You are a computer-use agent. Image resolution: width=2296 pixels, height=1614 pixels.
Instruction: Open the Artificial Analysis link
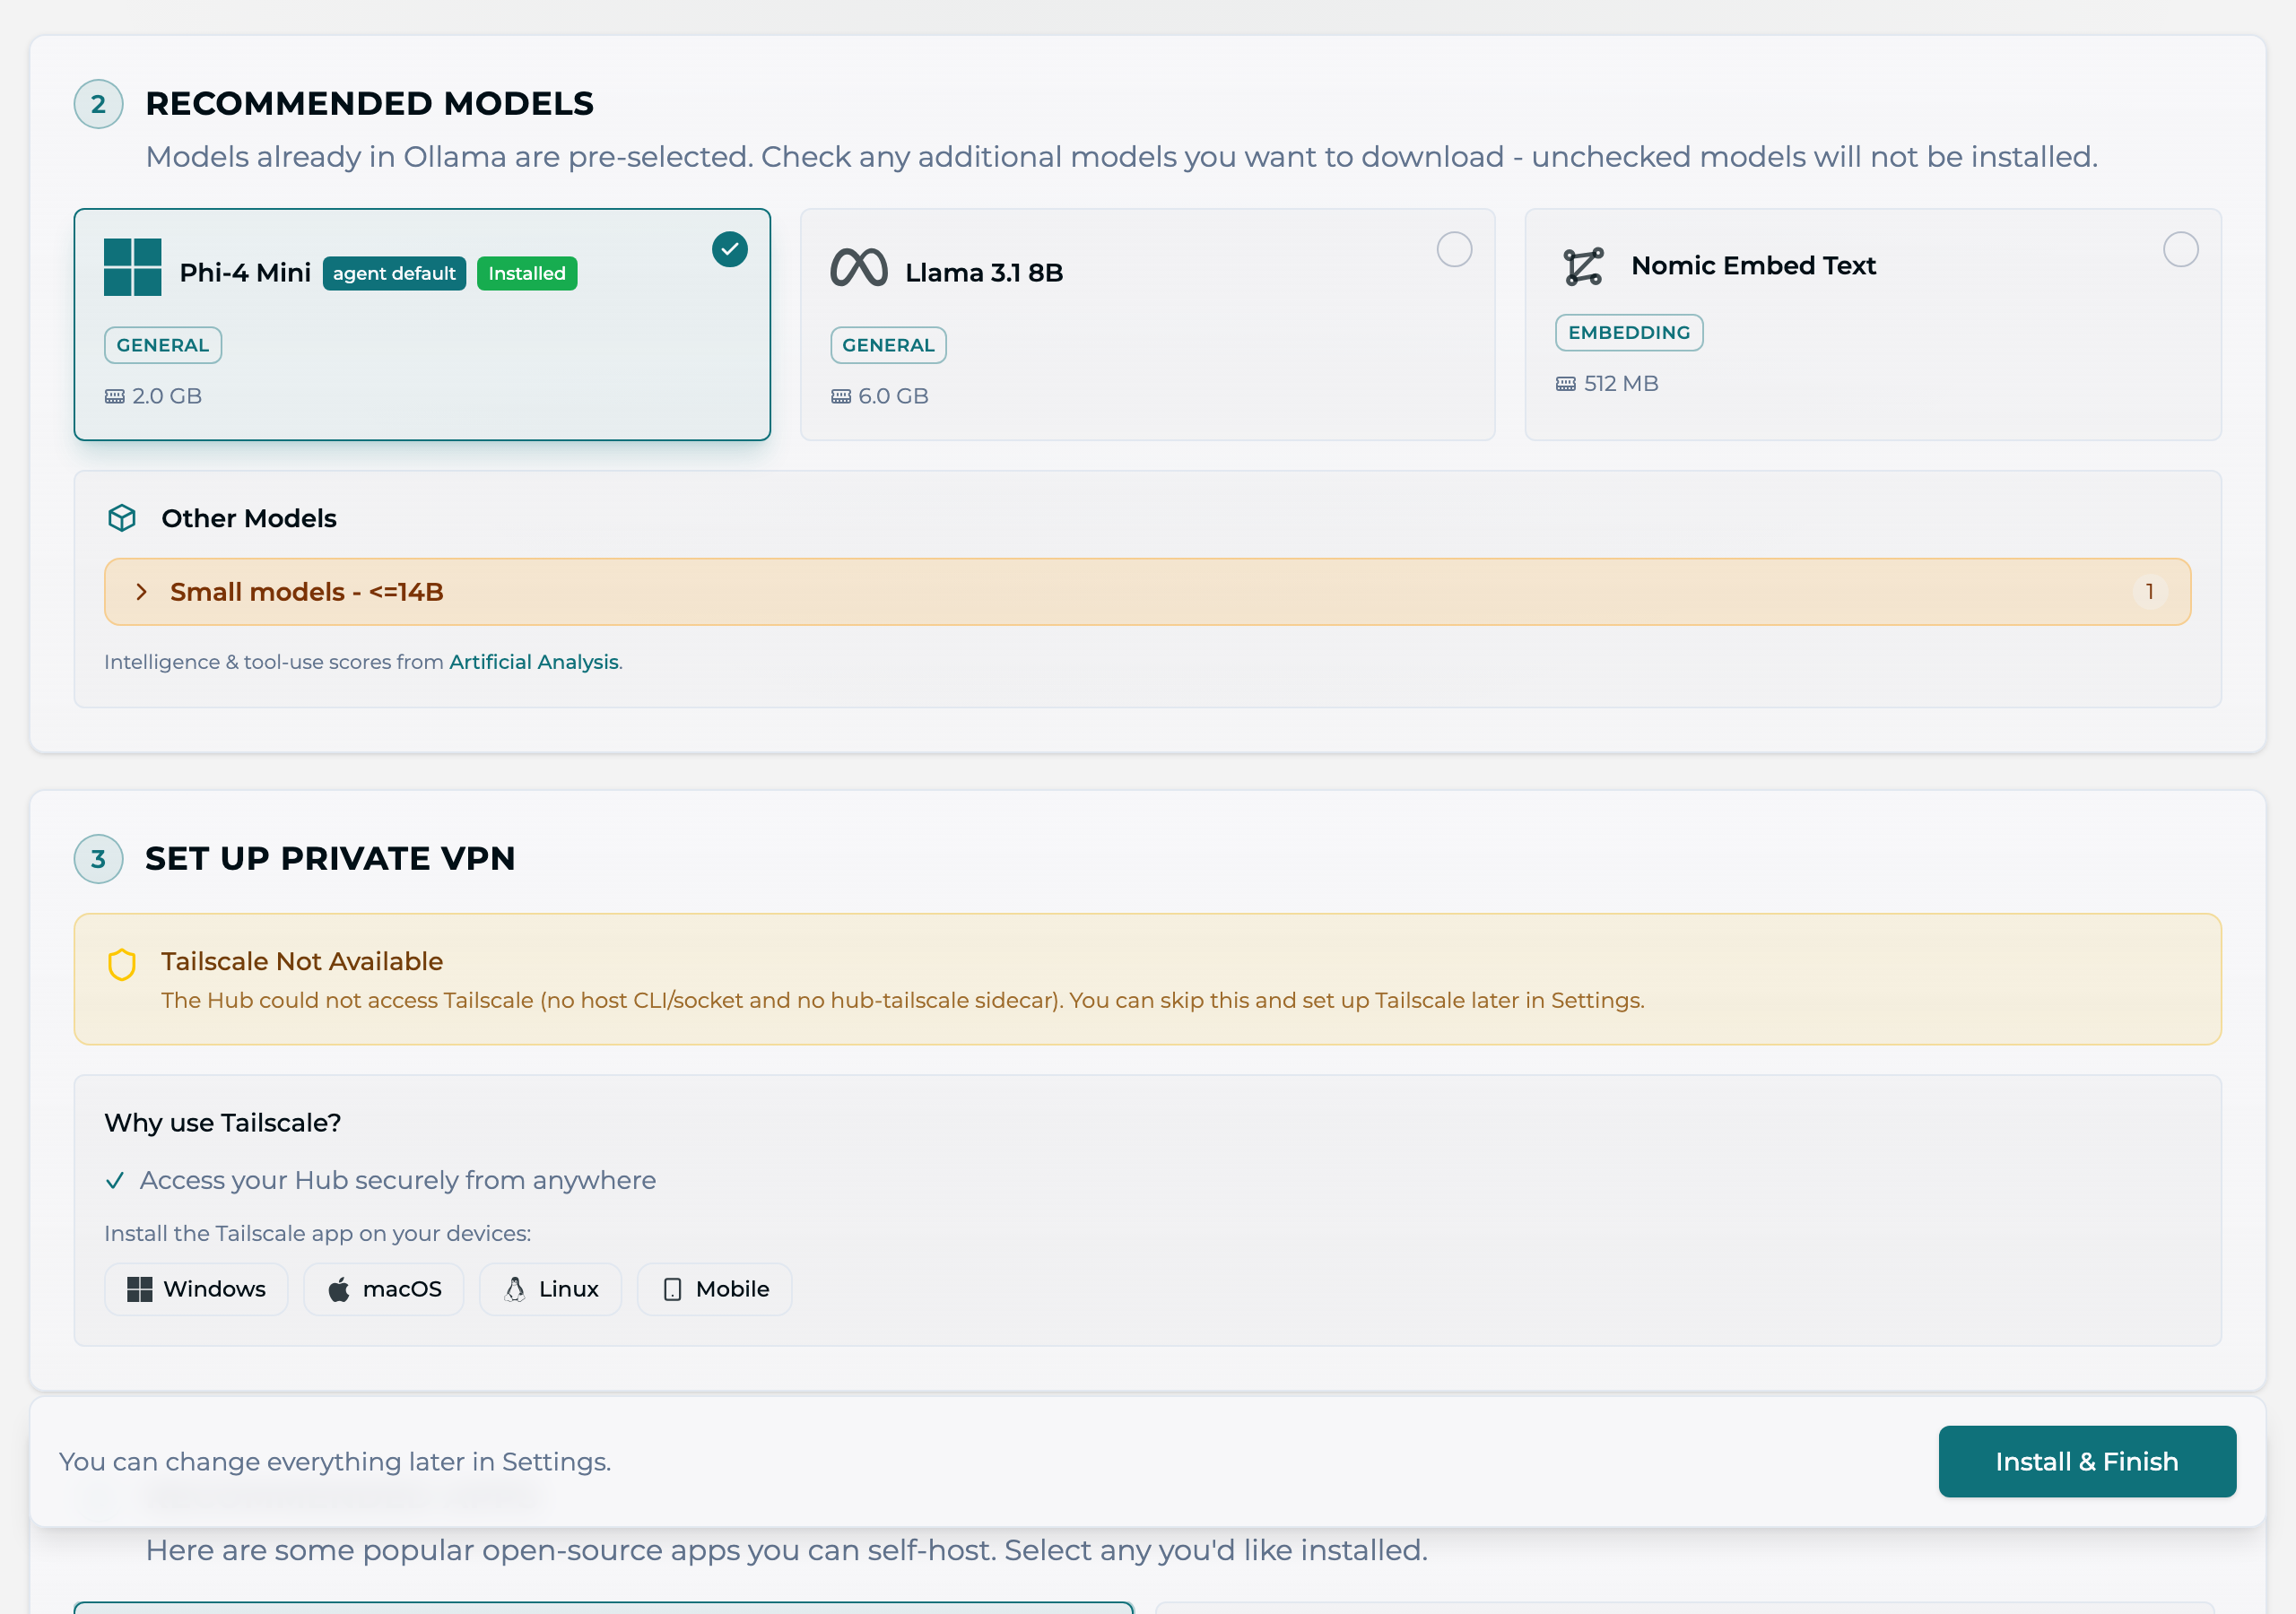pos(534,662)
